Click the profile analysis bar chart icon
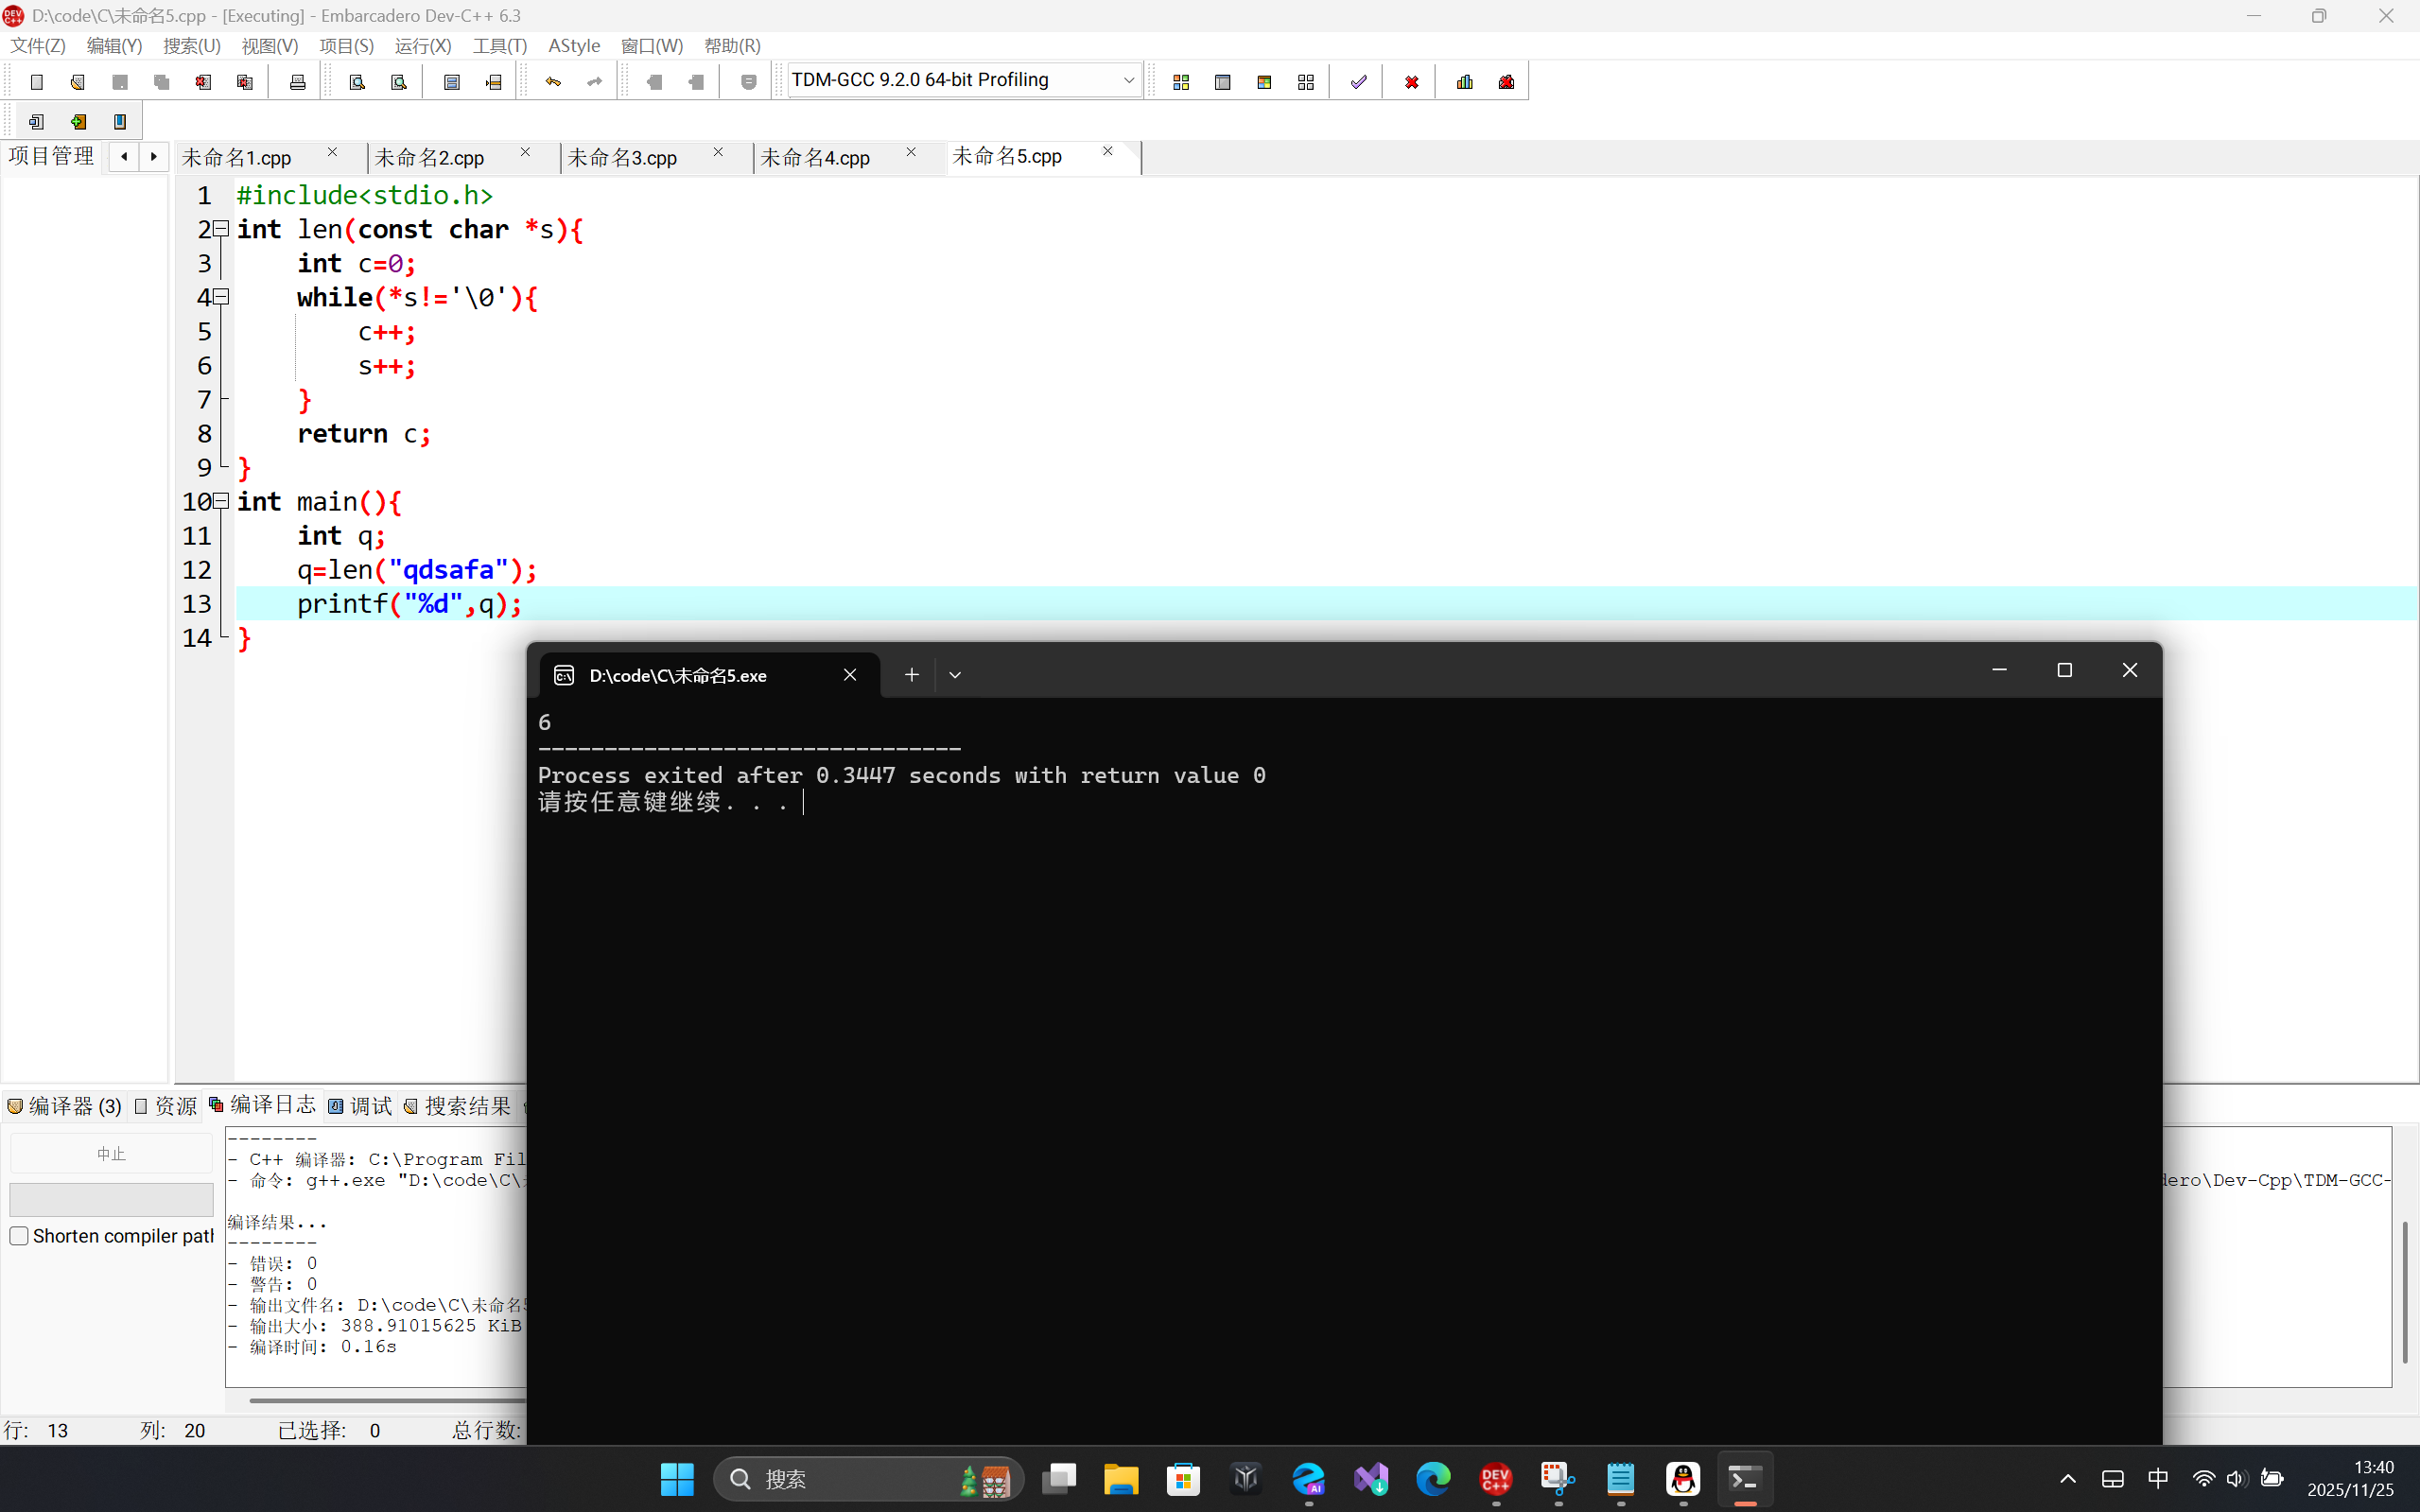The width and height of the screenshot is (2420, 1512). tap(1465, 82)
